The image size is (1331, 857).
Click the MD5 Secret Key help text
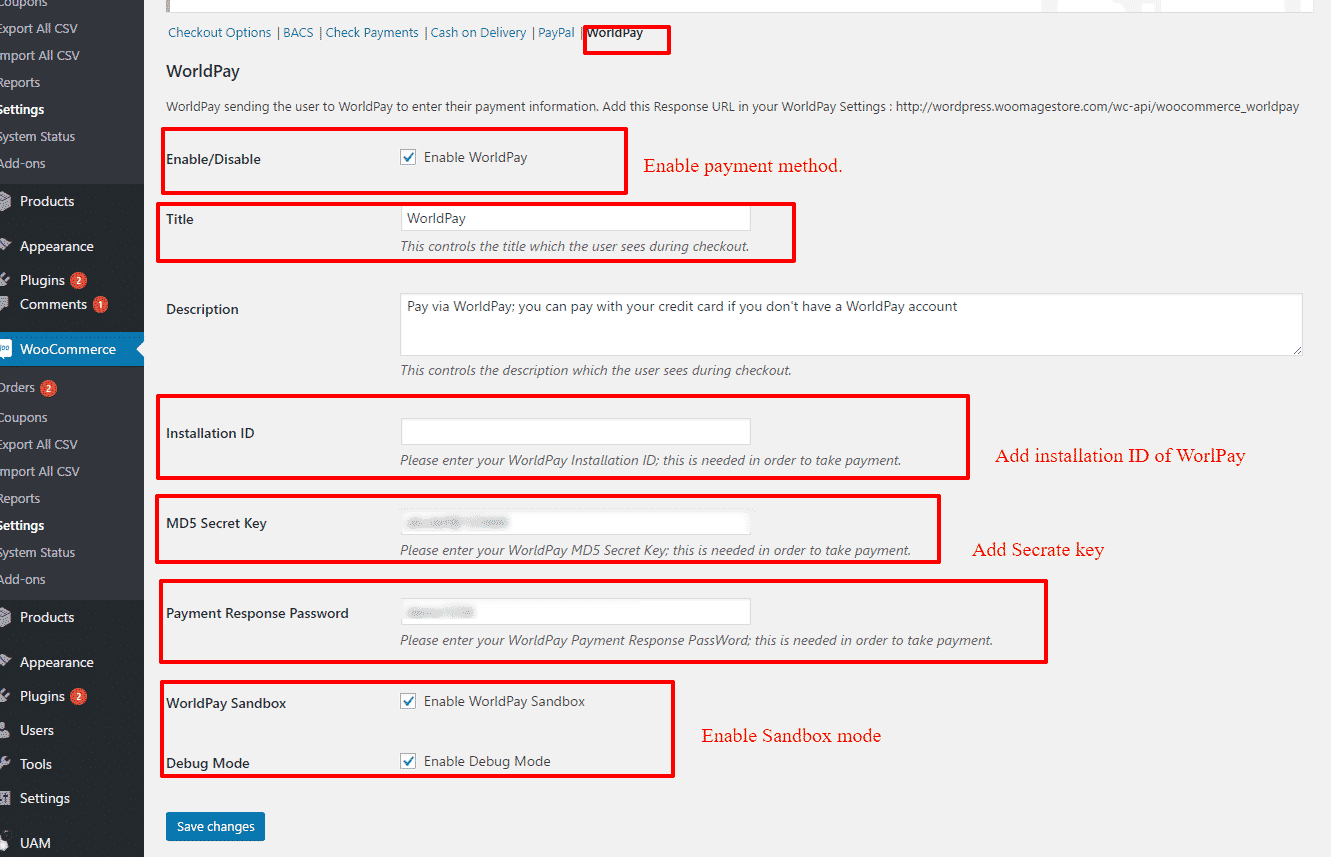coord(656,550)
